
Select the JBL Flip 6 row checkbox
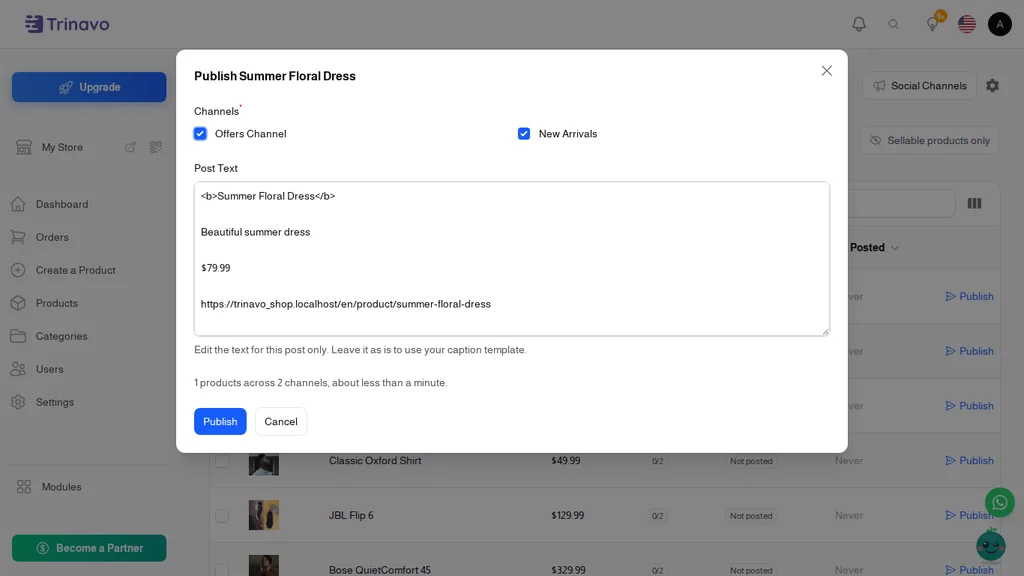click(x=222, y=515)
